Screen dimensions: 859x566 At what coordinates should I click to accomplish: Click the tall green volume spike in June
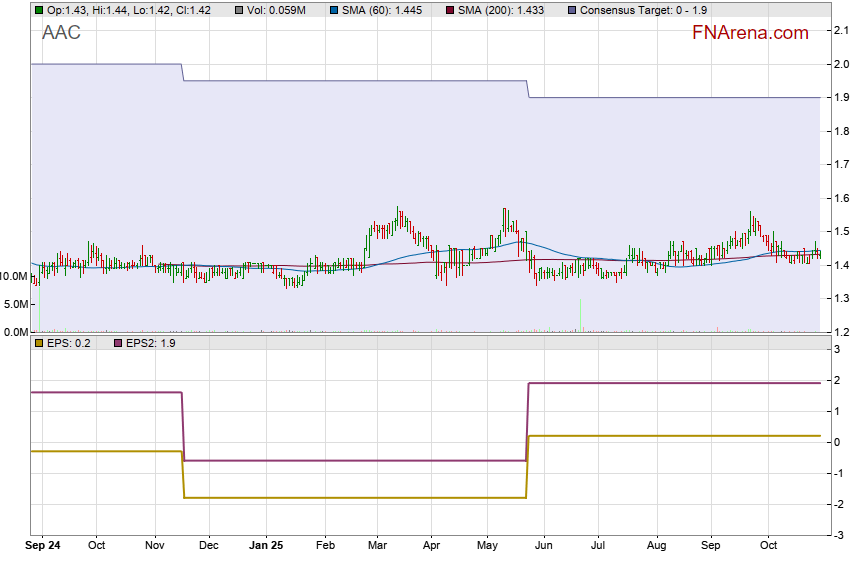pos(580,315)
